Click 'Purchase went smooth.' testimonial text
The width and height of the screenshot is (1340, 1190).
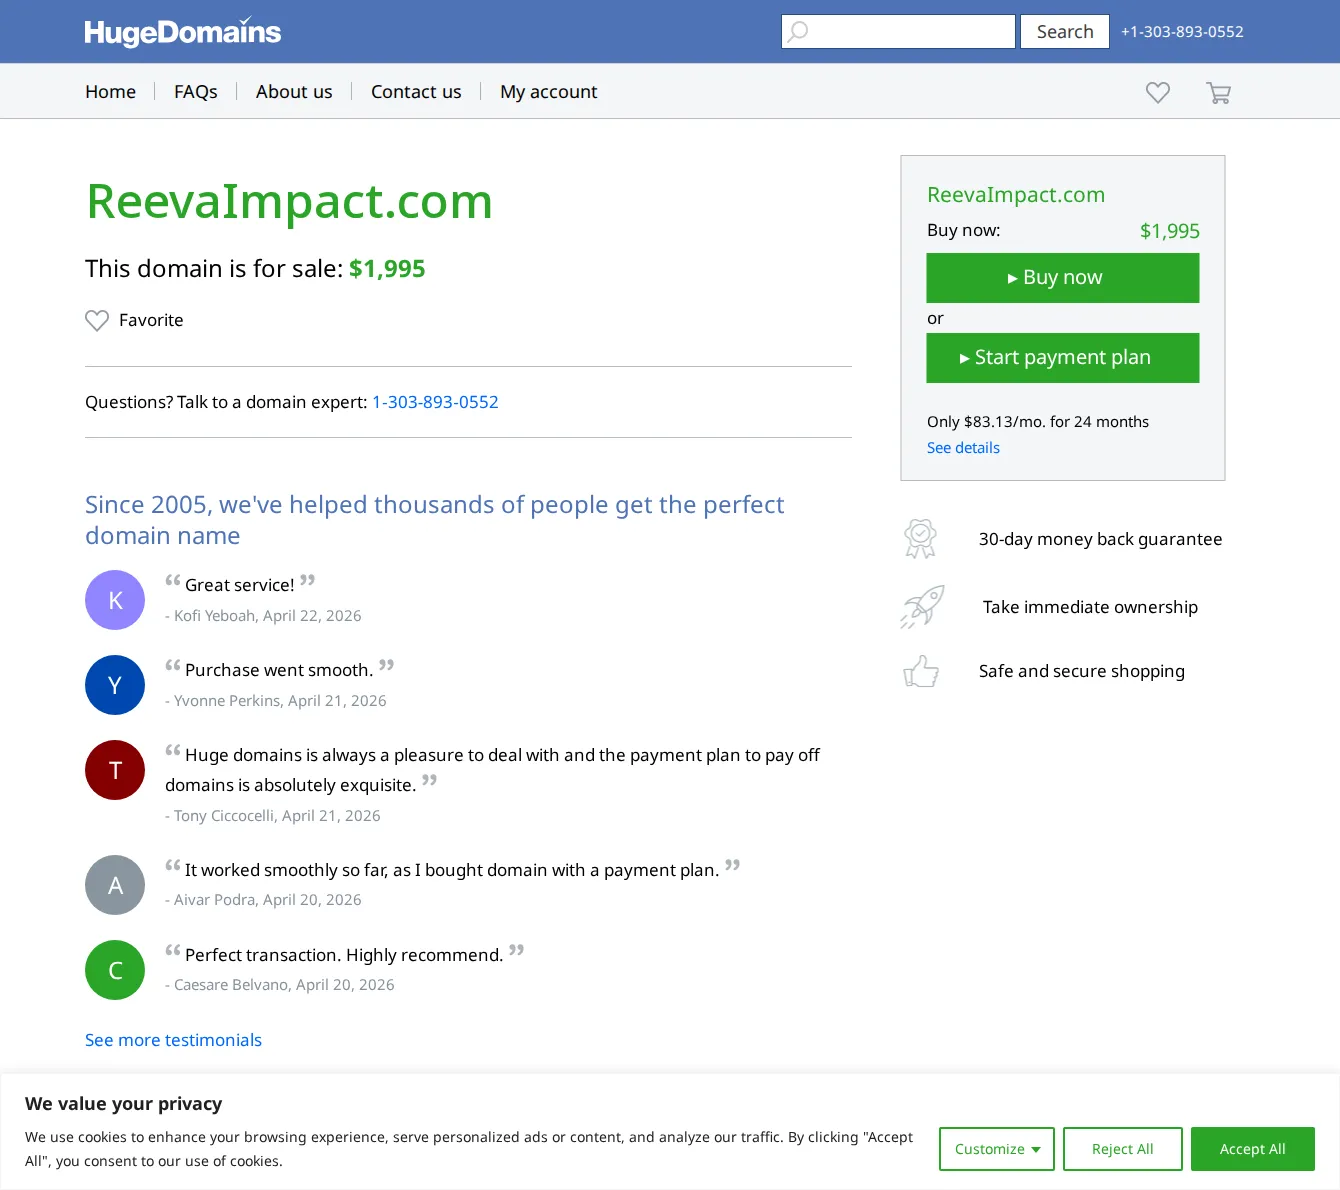(x=279, y=670)
